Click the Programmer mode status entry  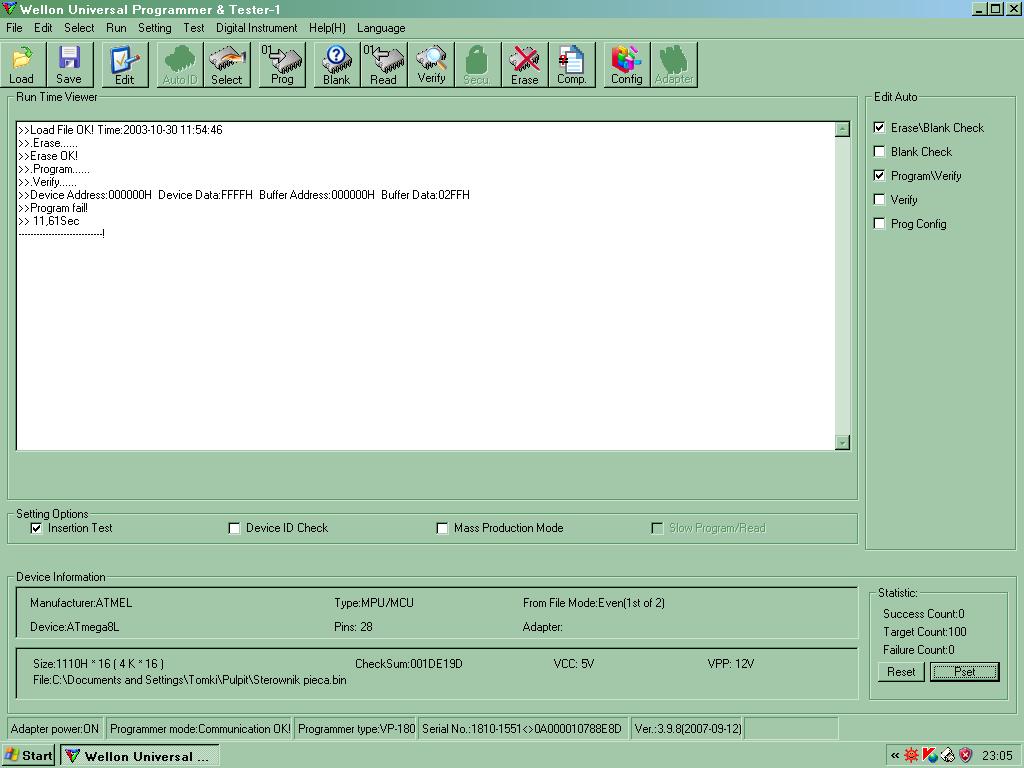click(200, 729)
